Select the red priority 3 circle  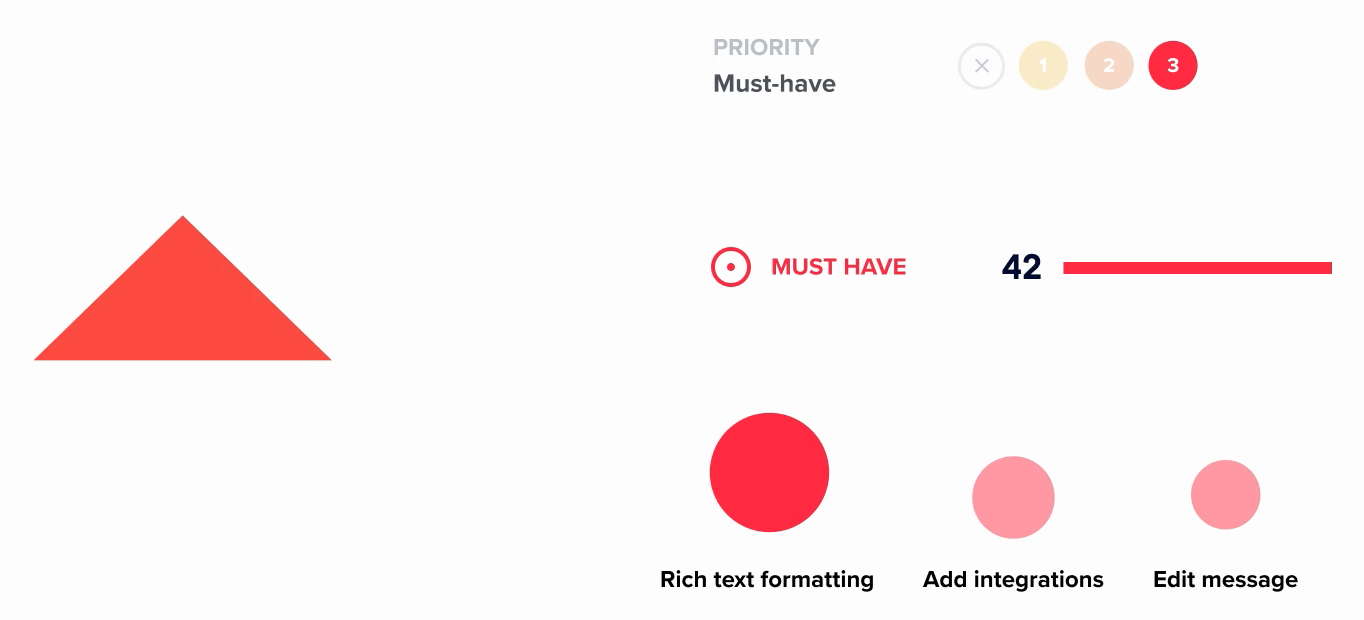(x=1173, y=66)
